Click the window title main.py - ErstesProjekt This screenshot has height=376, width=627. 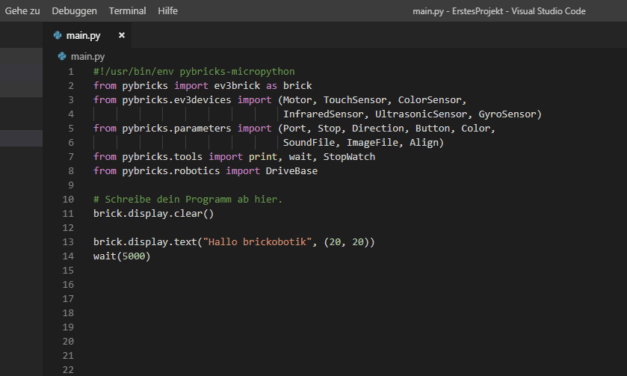(499, 11)
